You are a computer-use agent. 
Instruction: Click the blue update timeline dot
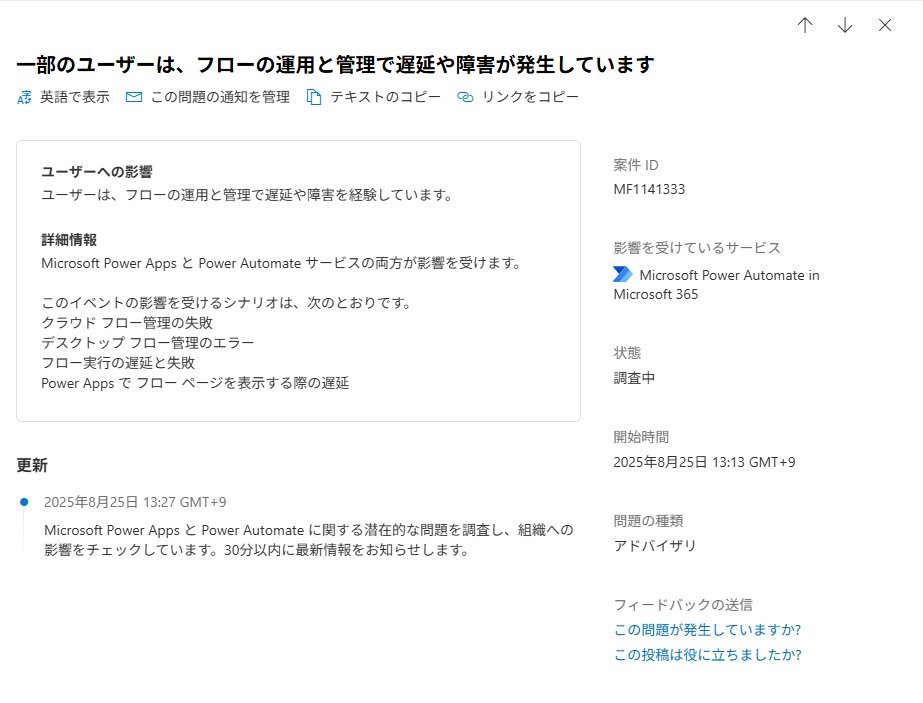[24, 502]
